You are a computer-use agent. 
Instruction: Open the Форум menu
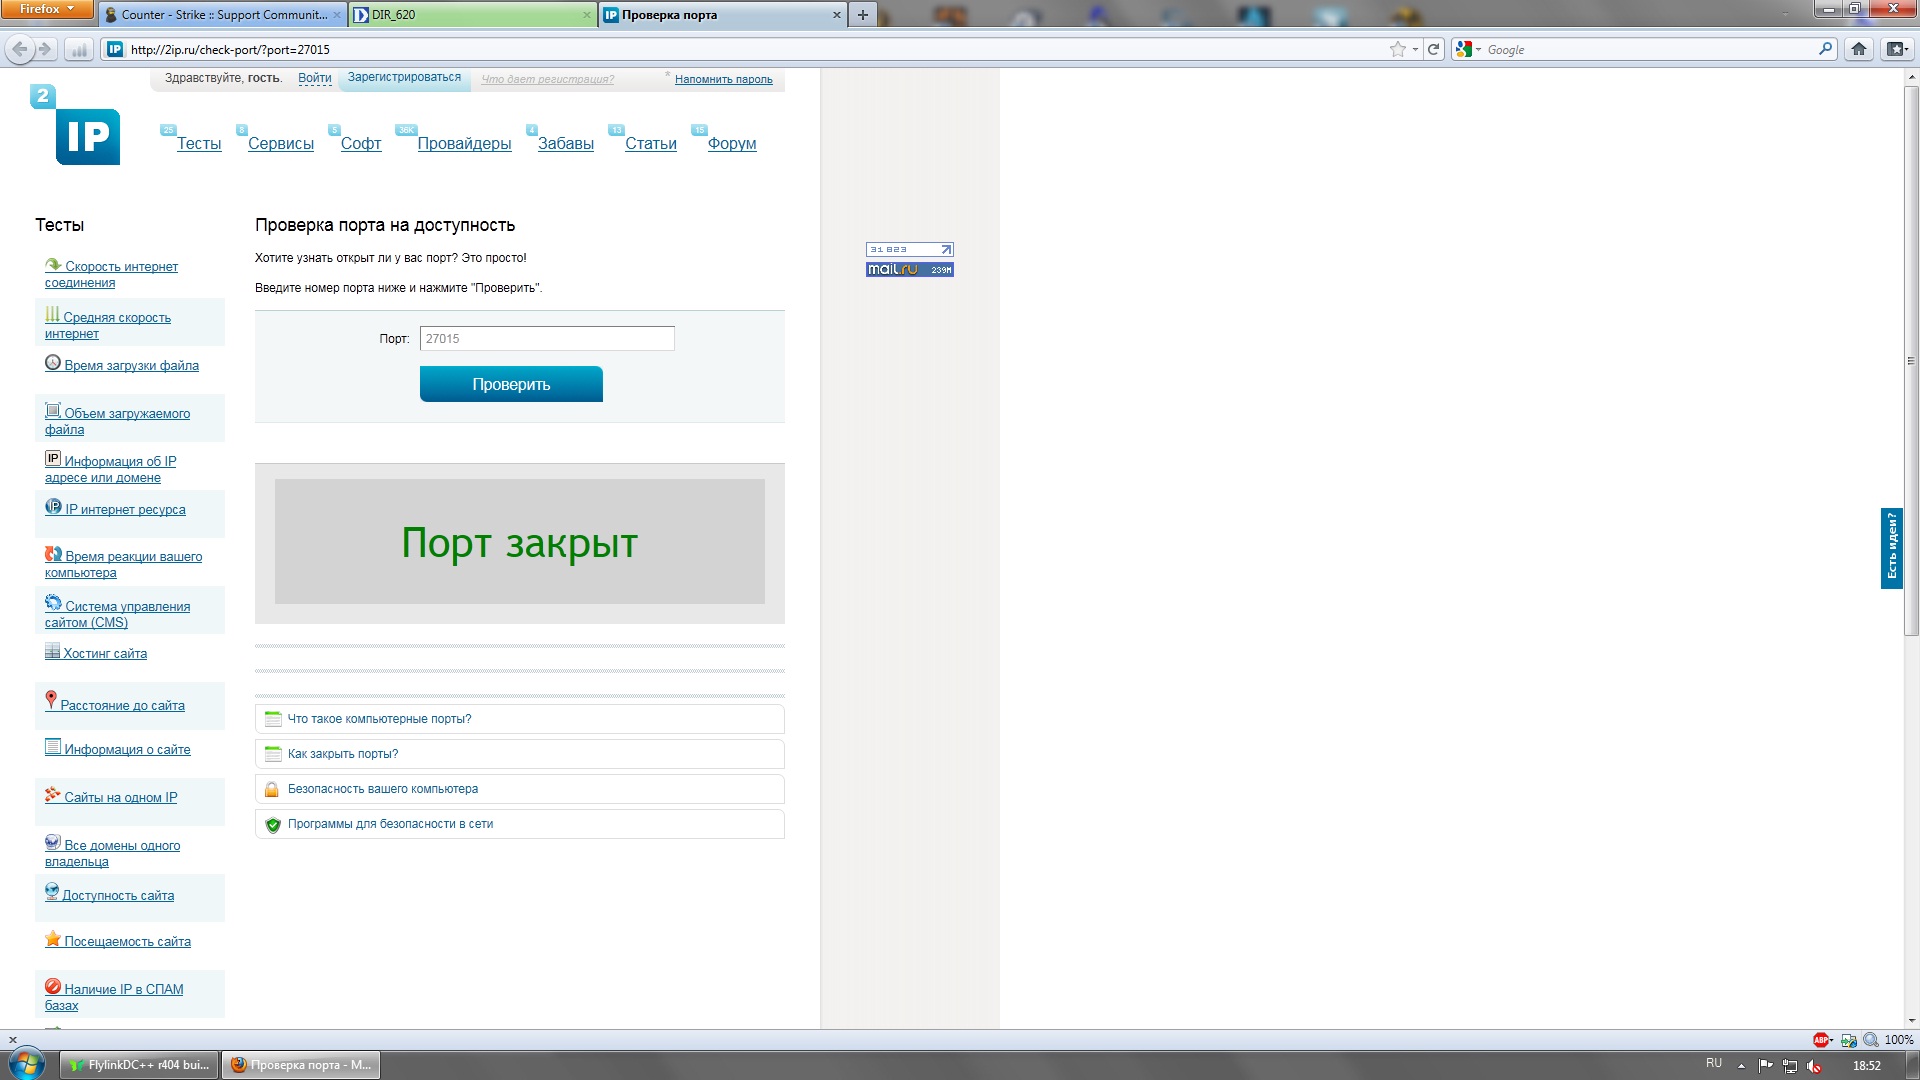[x=732, y=144]
